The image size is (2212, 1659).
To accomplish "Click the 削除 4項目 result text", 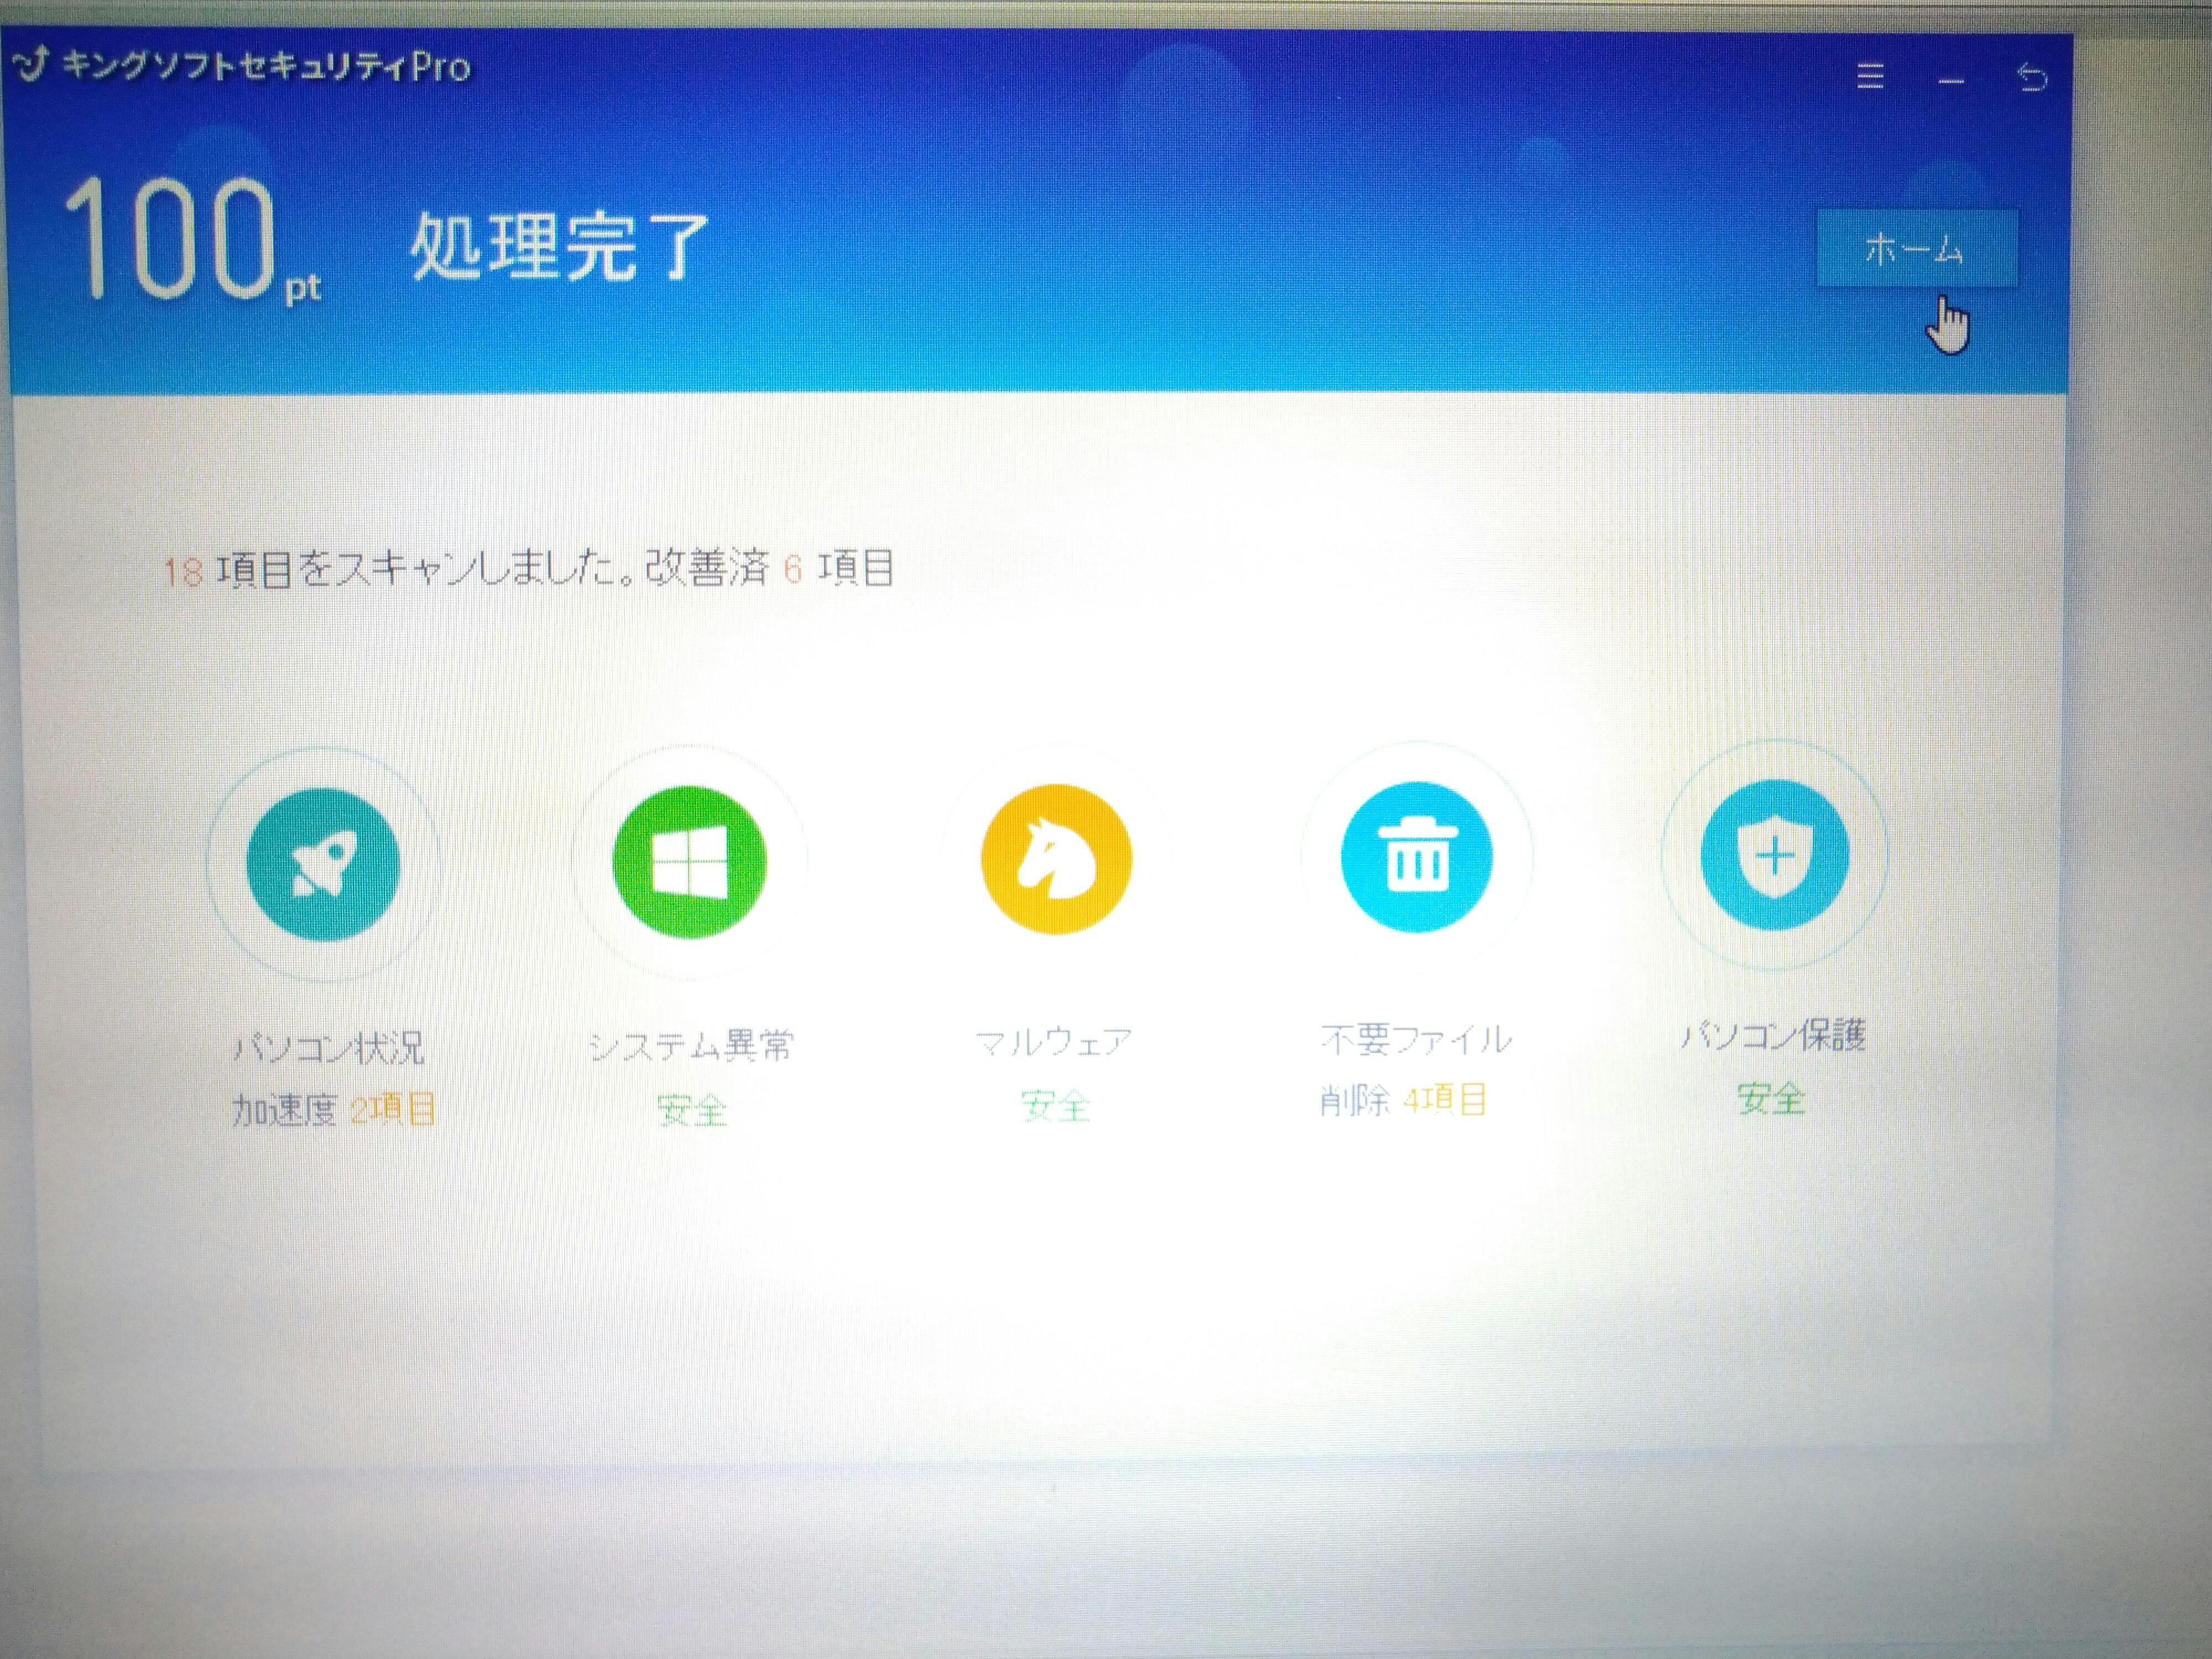I will [1403, 1100].
